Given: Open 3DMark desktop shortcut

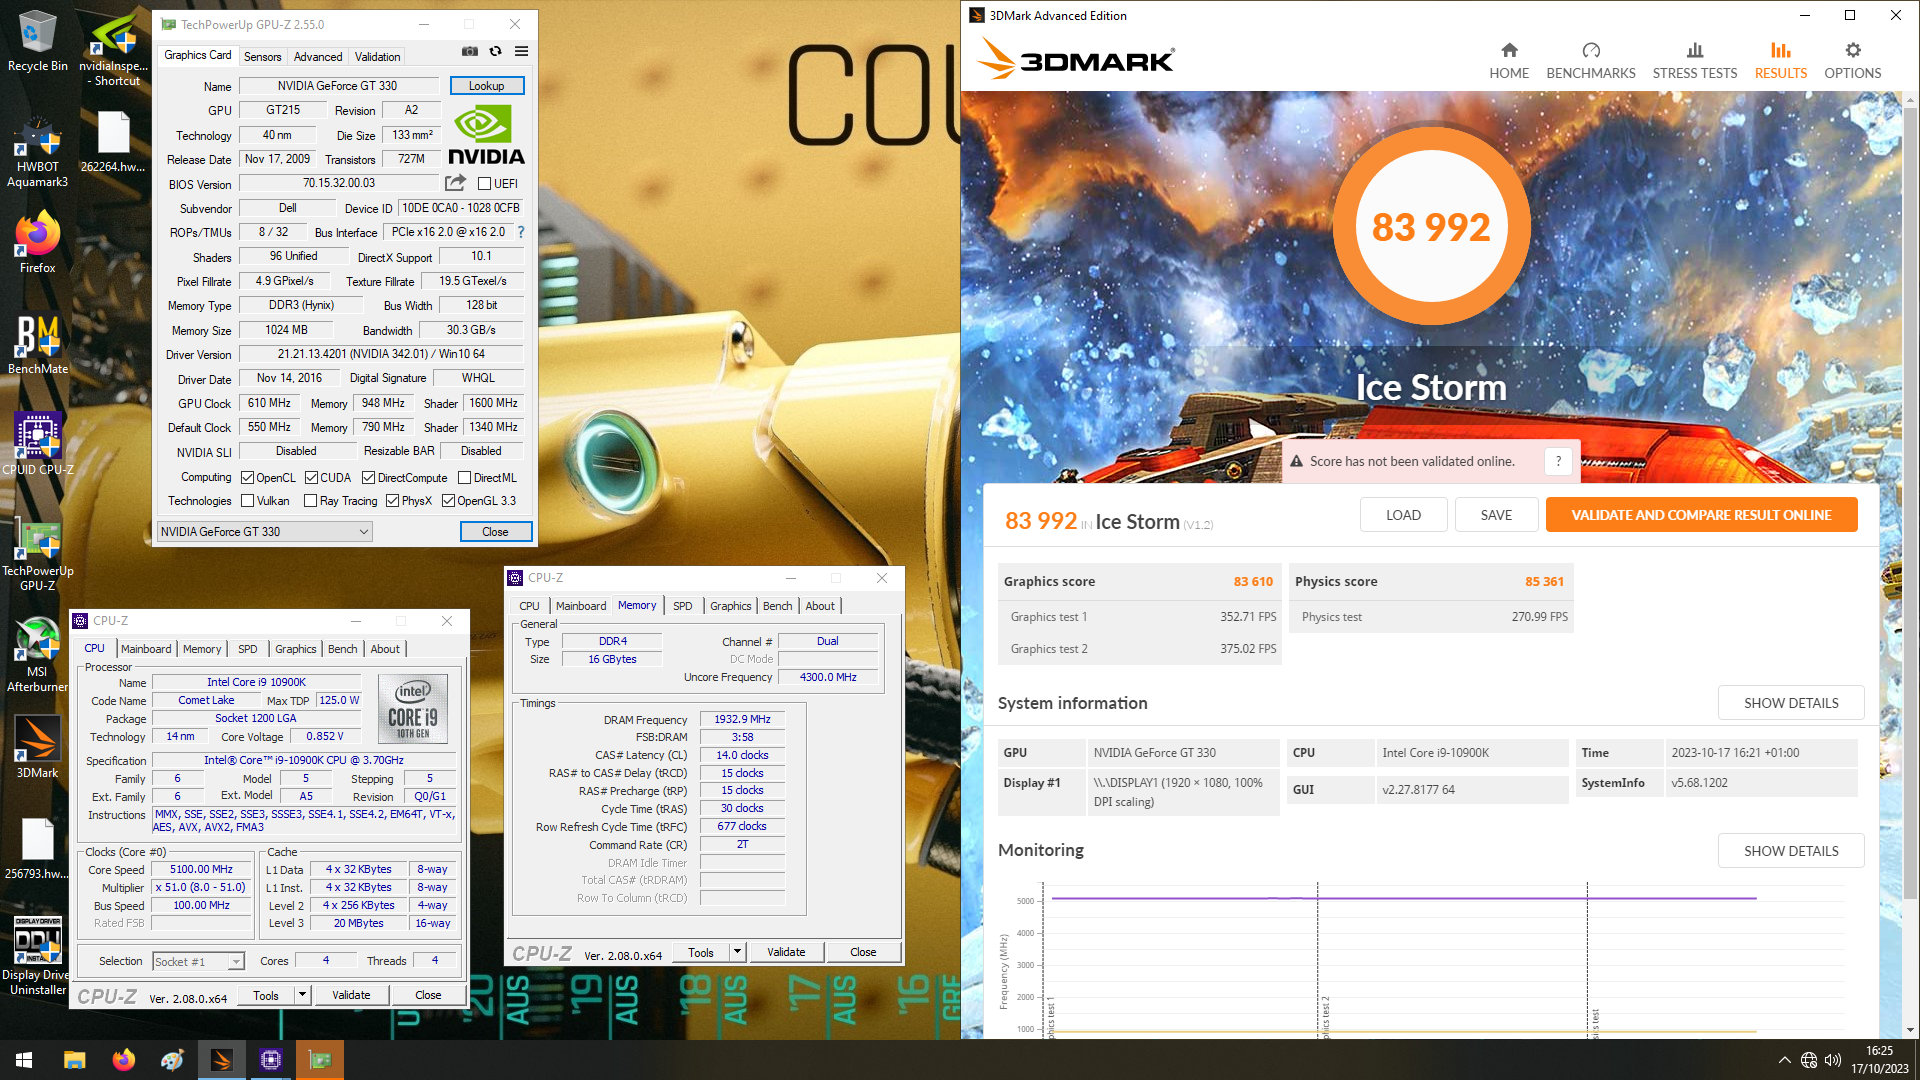Looking at the screenshot, I should pyautogui.click(x=38, y=747).
